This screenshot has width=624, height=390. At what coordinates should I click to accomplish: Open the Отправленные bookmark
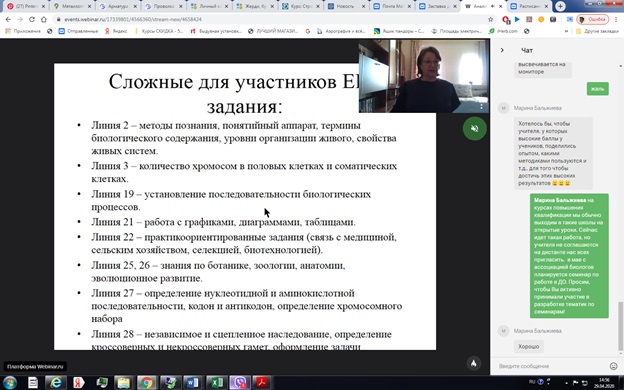coord(78,31)
